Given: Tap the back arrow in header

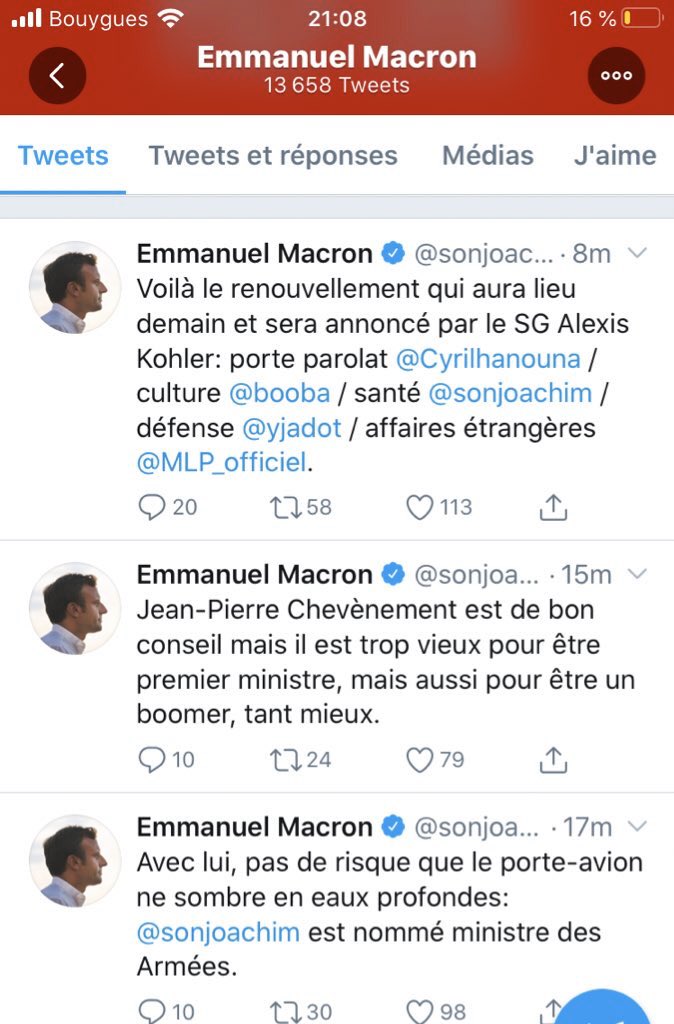Looking at the screenshot, I should pyautogui.click(x=57, y=75).
